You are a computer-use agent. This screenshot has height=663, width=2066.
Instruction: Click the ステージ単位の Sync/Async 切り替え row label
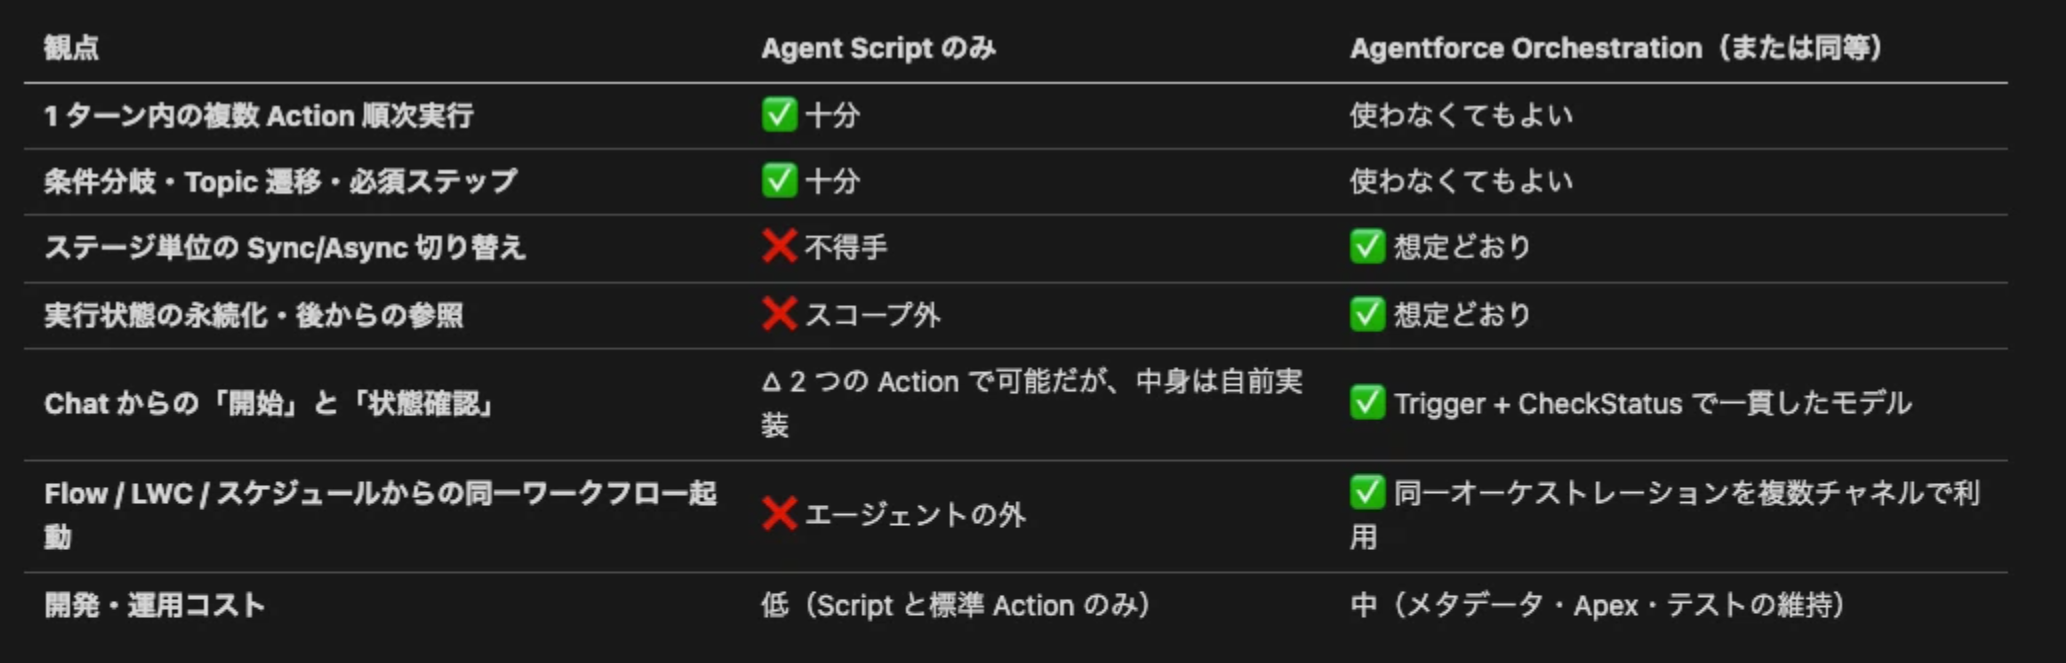pos(284,247)
